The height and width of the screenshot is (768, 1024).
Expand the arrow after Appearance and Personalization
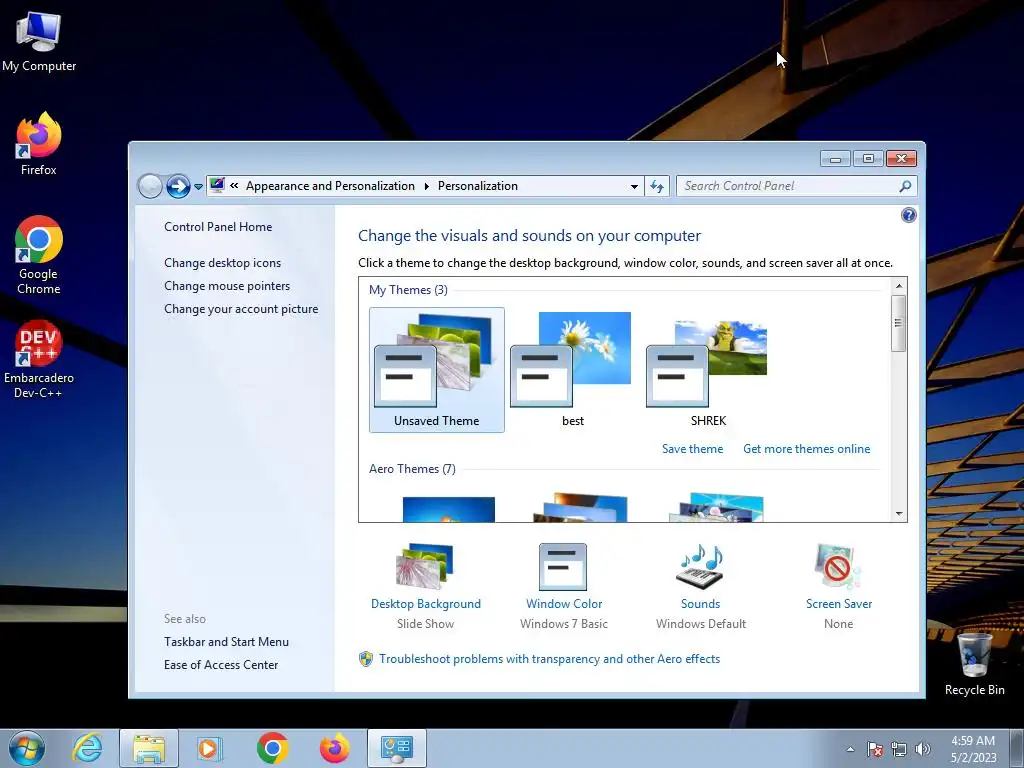(426, 186)
